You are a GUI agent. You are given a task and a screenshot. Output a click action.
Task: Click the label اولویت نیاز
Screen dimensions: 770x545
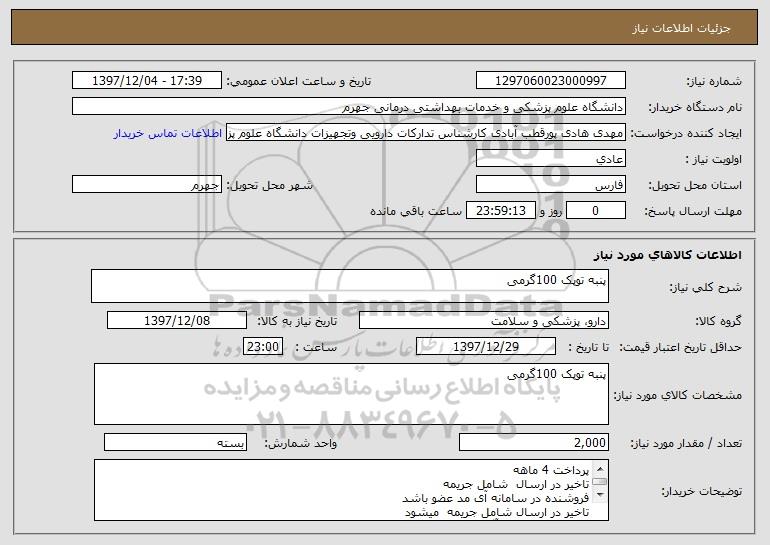coord(714,159)
